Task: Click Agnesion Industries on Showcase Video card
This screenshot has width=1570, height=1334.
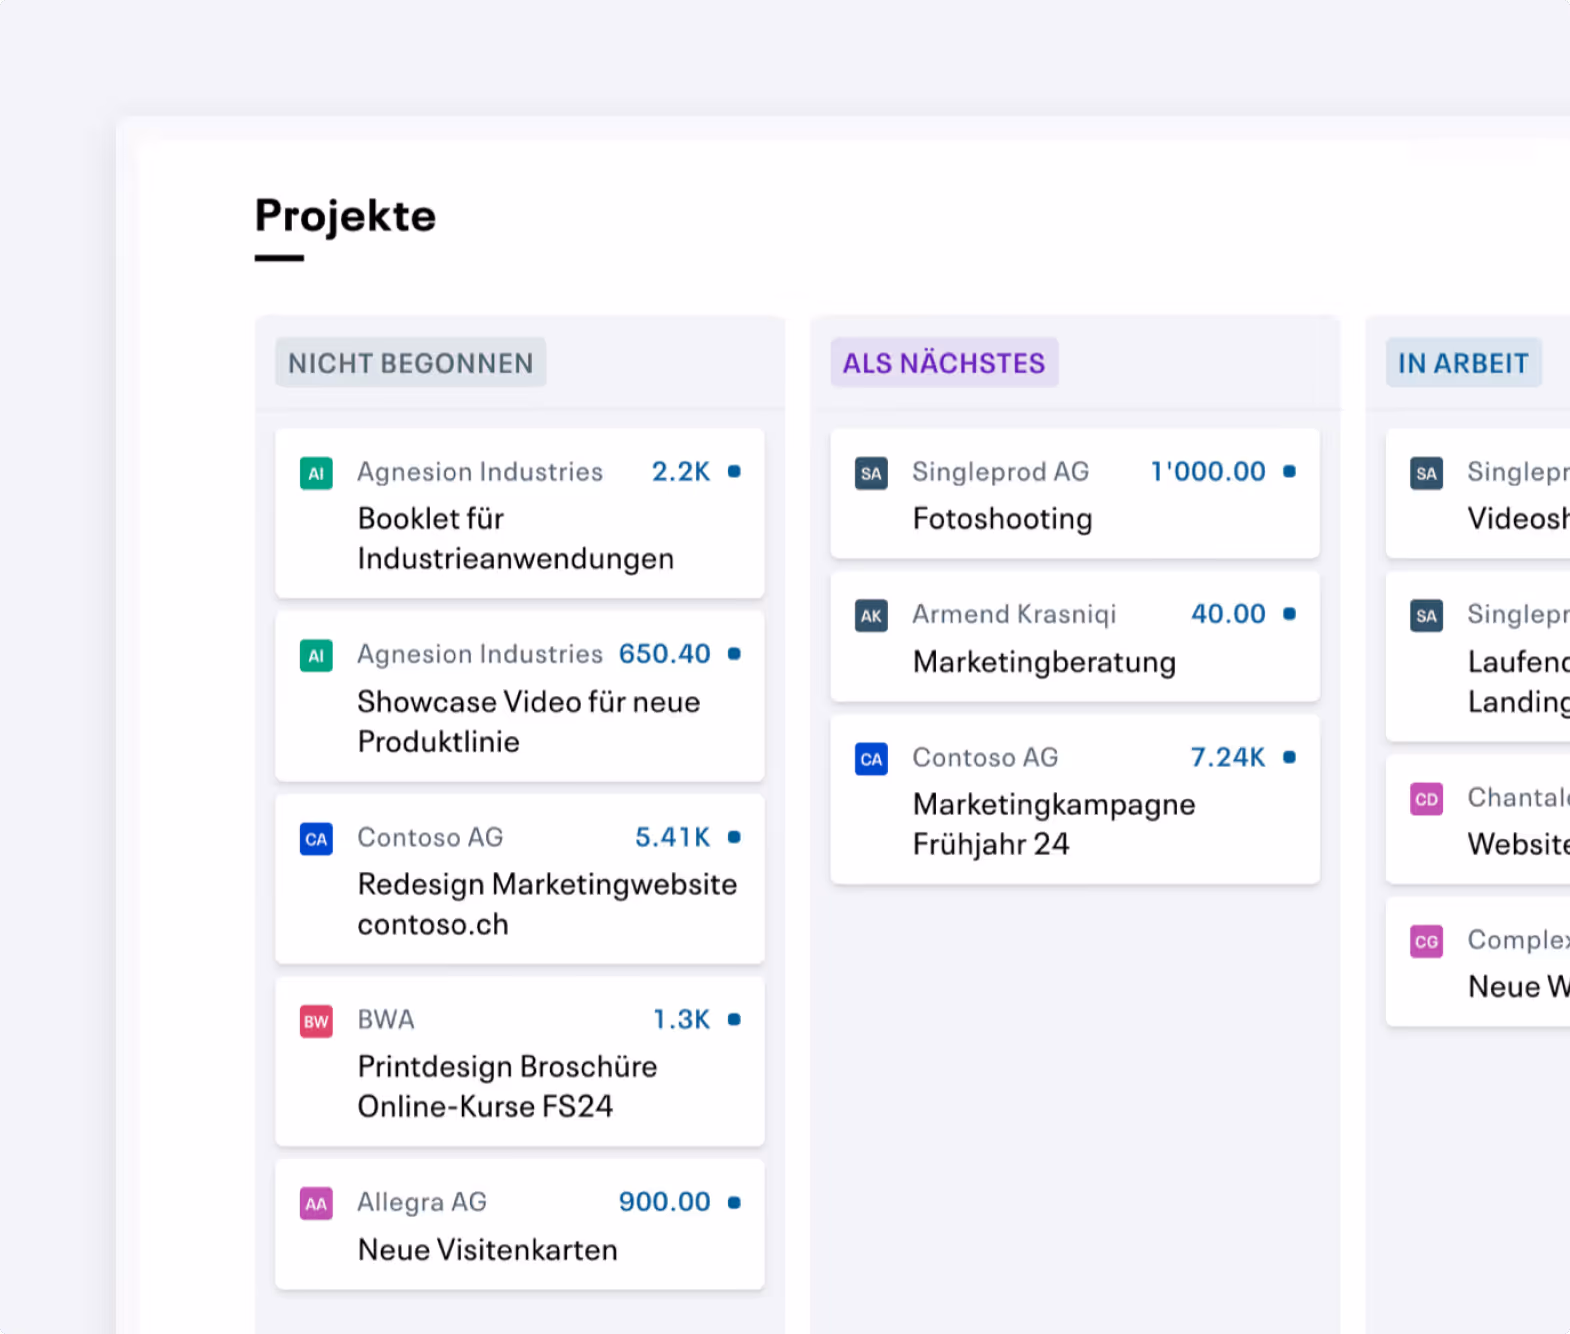Action: click(x=480, y=654)
